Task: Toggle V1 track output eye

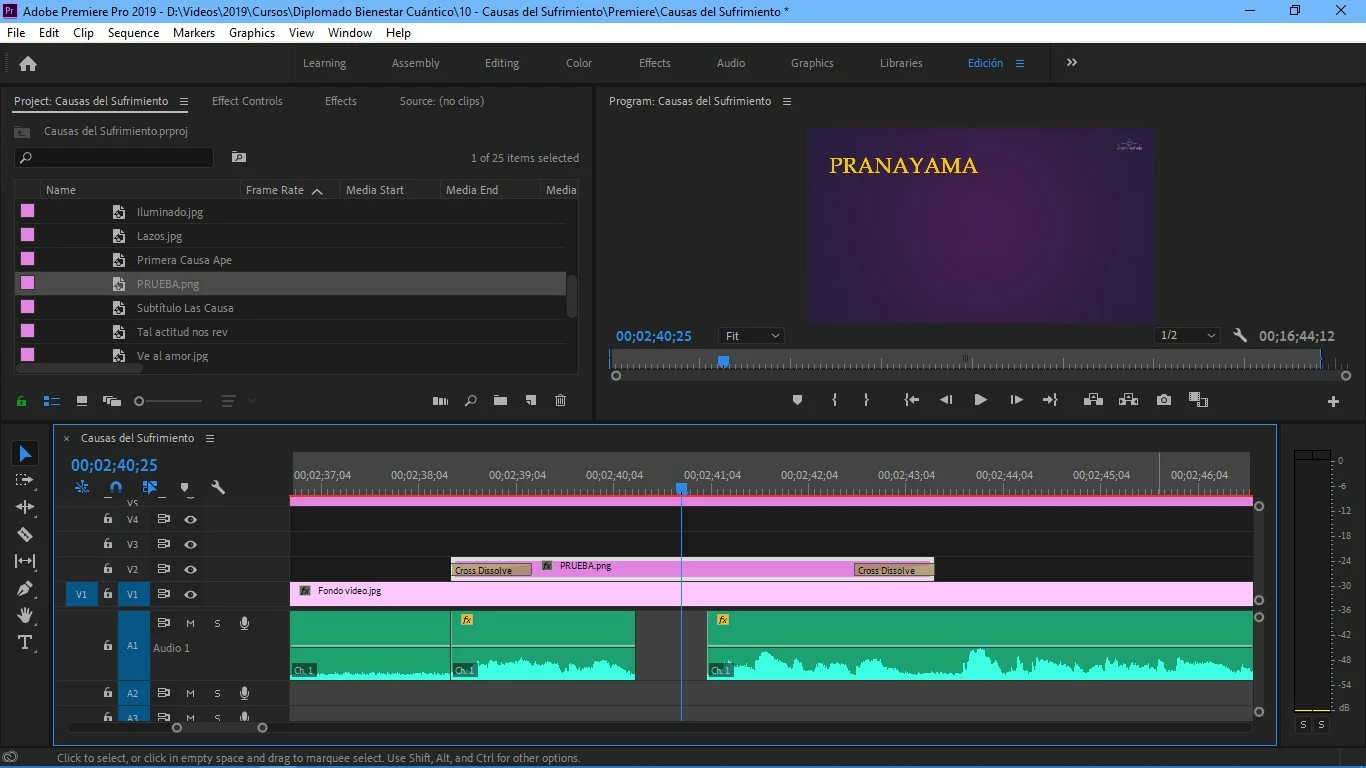Action: pos(190,595)
